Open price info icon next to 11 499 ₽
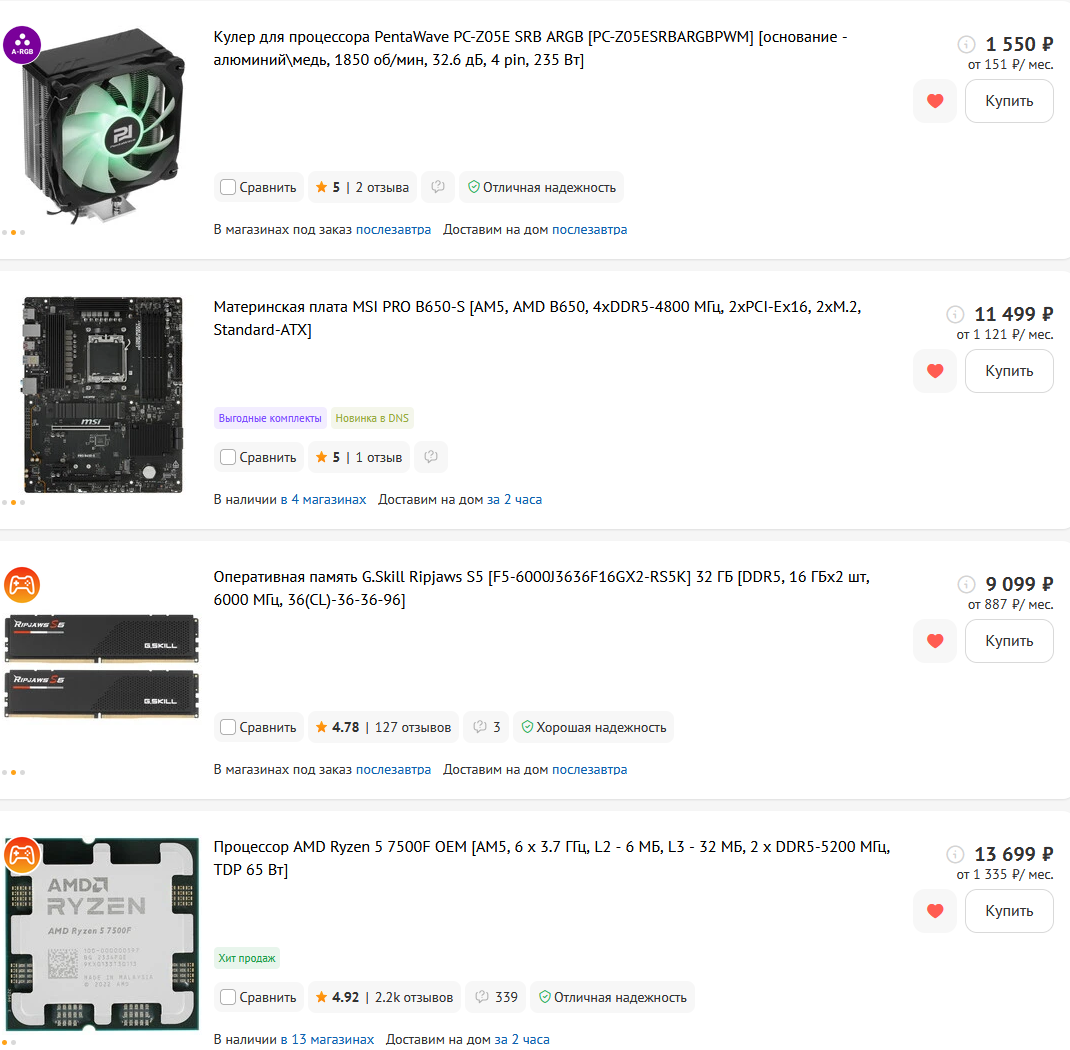The image size is (1070, 1050). [x=955, y=315]
